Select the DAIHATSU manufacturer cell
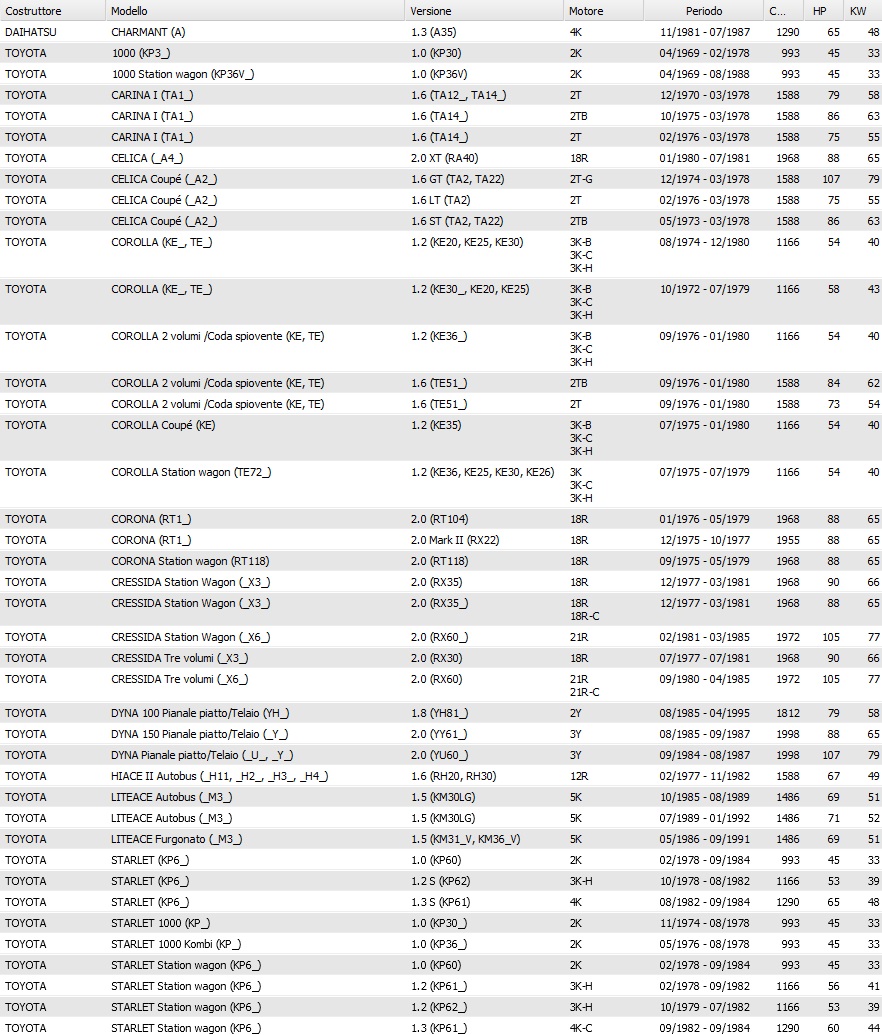The image size is (882, 1035). [30, 32]
